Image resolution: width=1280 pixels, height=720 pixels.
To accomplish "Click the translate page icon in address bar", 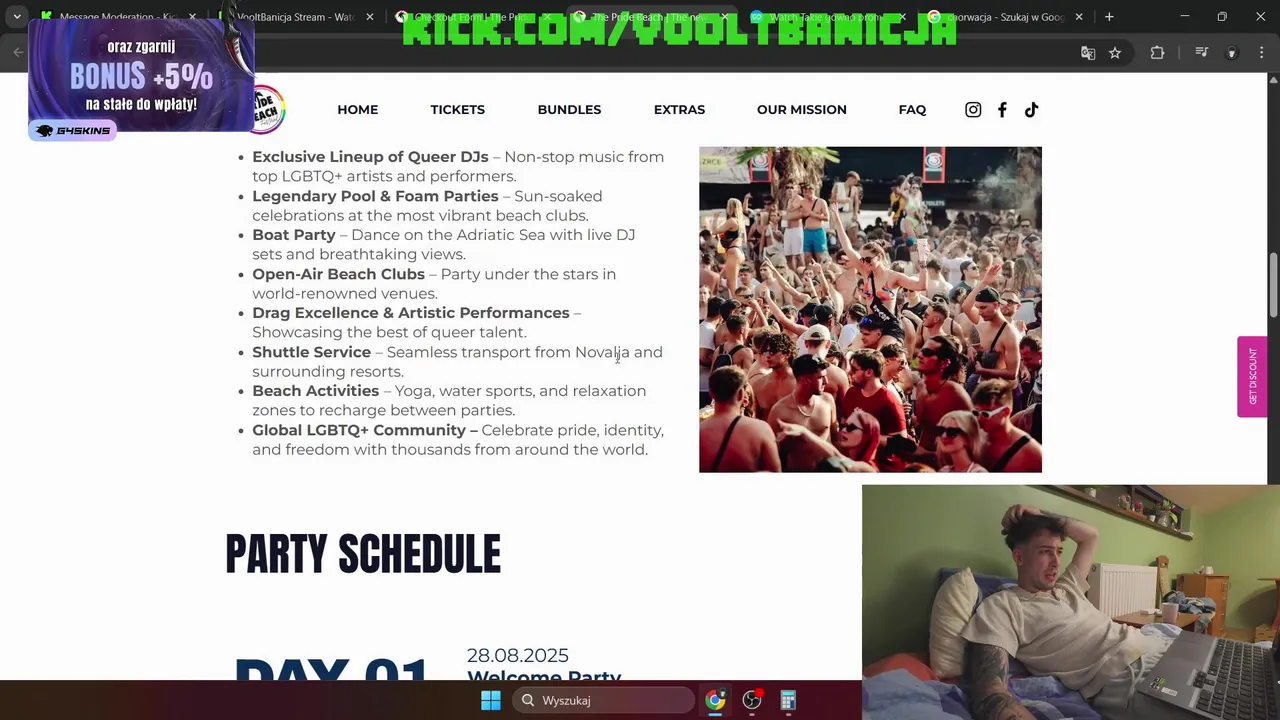I will click(x=1088, y=53).
